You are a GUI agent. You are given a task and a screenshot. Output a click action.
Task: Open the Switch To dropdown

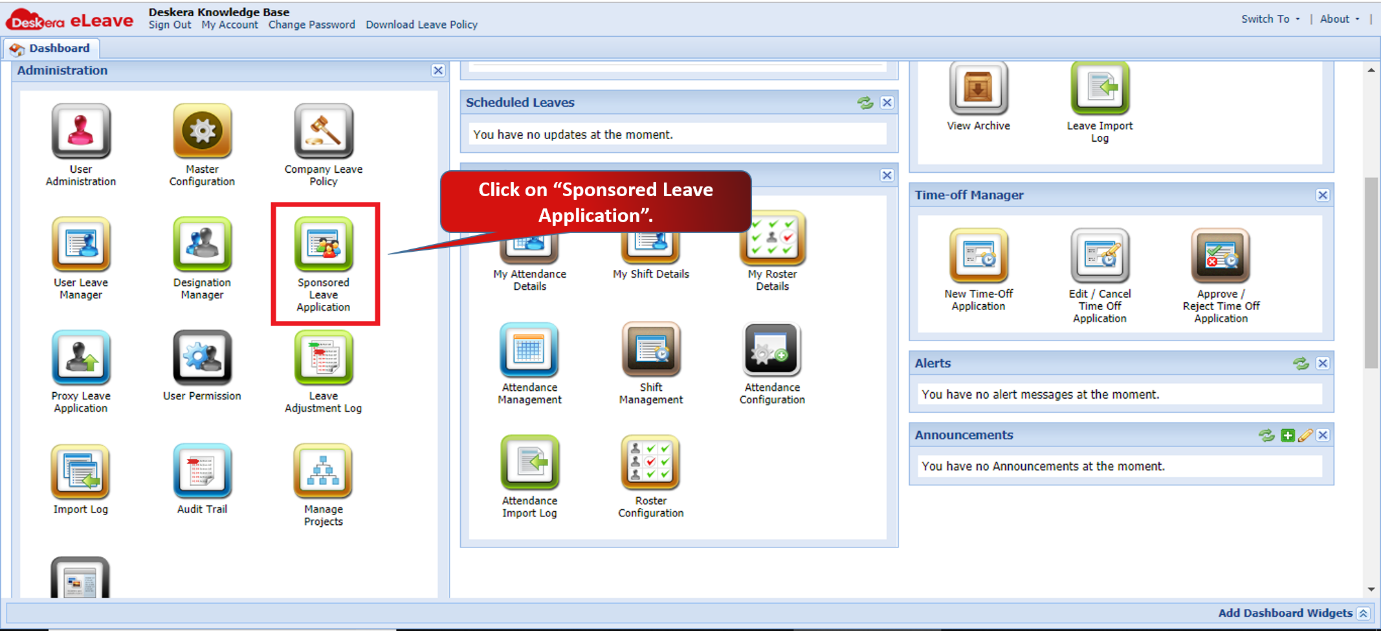click(x=1271, y=19)
